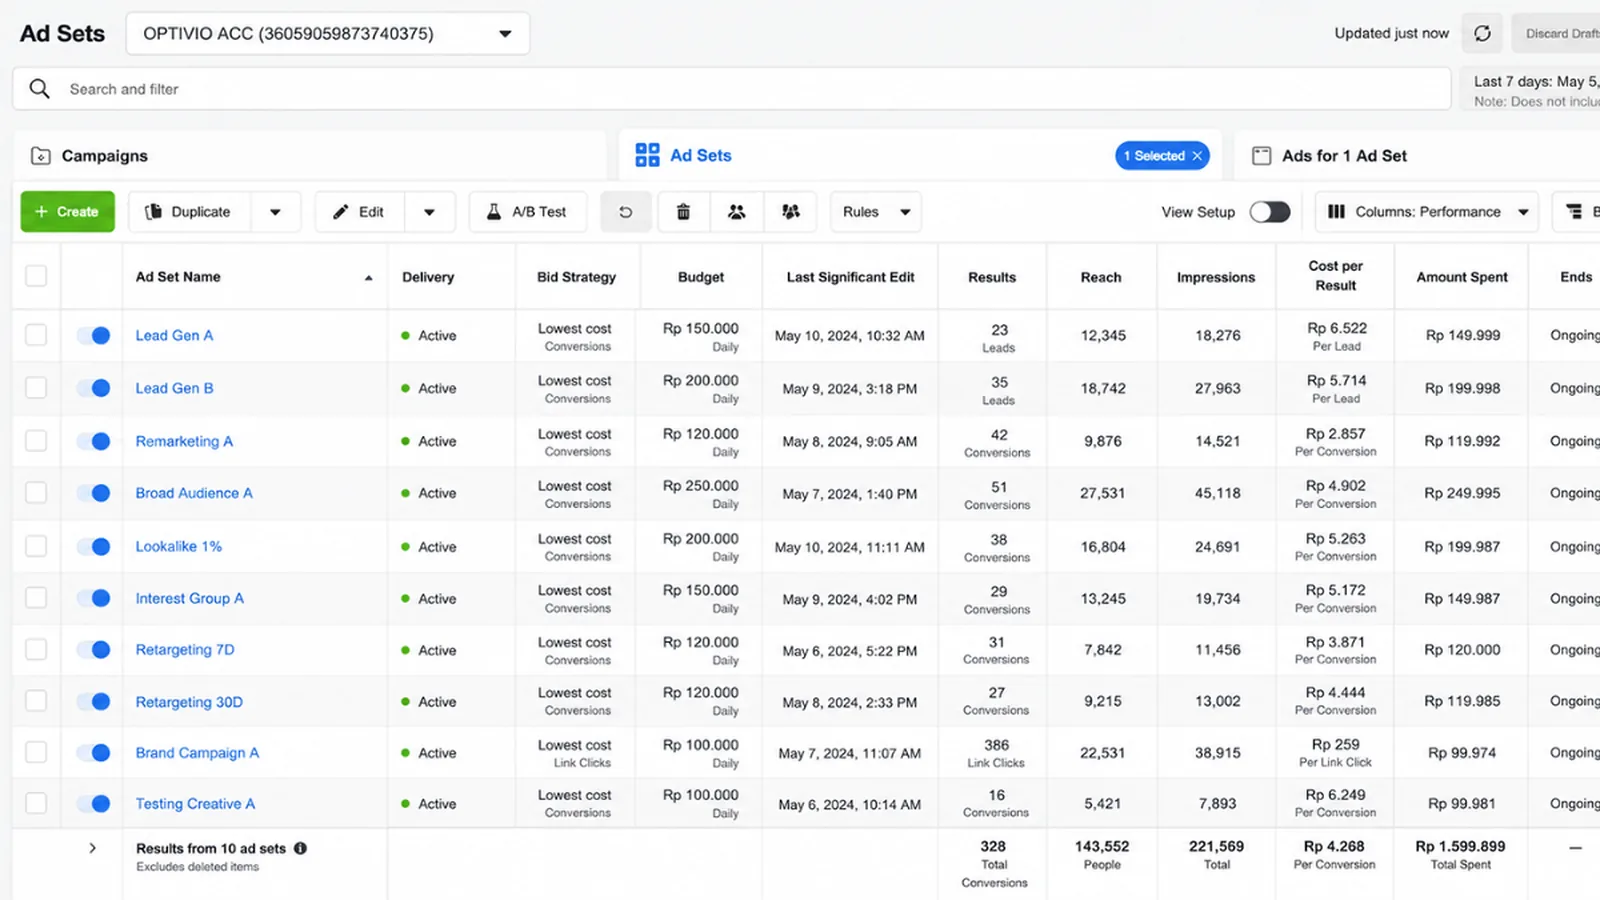Image resolution: width=1600 pixels, height=900 pixels.
Task: Click the May 10, 2024, 11:11 AM cell
Action: (850, 547)
